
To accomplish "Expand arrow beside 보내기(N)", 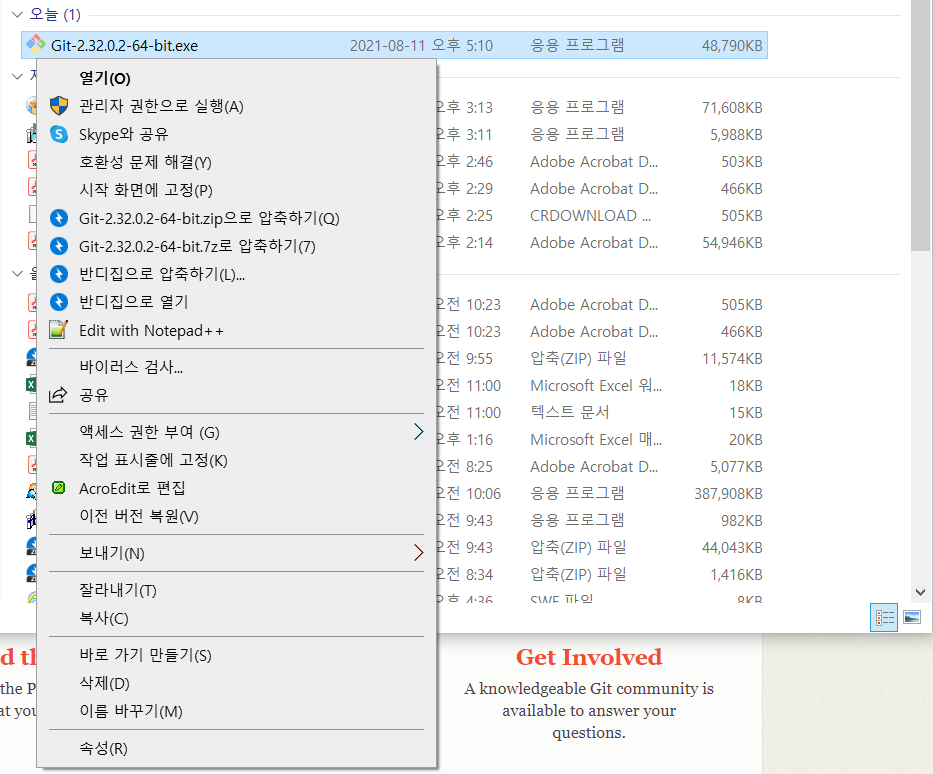I will pos(418,553).
